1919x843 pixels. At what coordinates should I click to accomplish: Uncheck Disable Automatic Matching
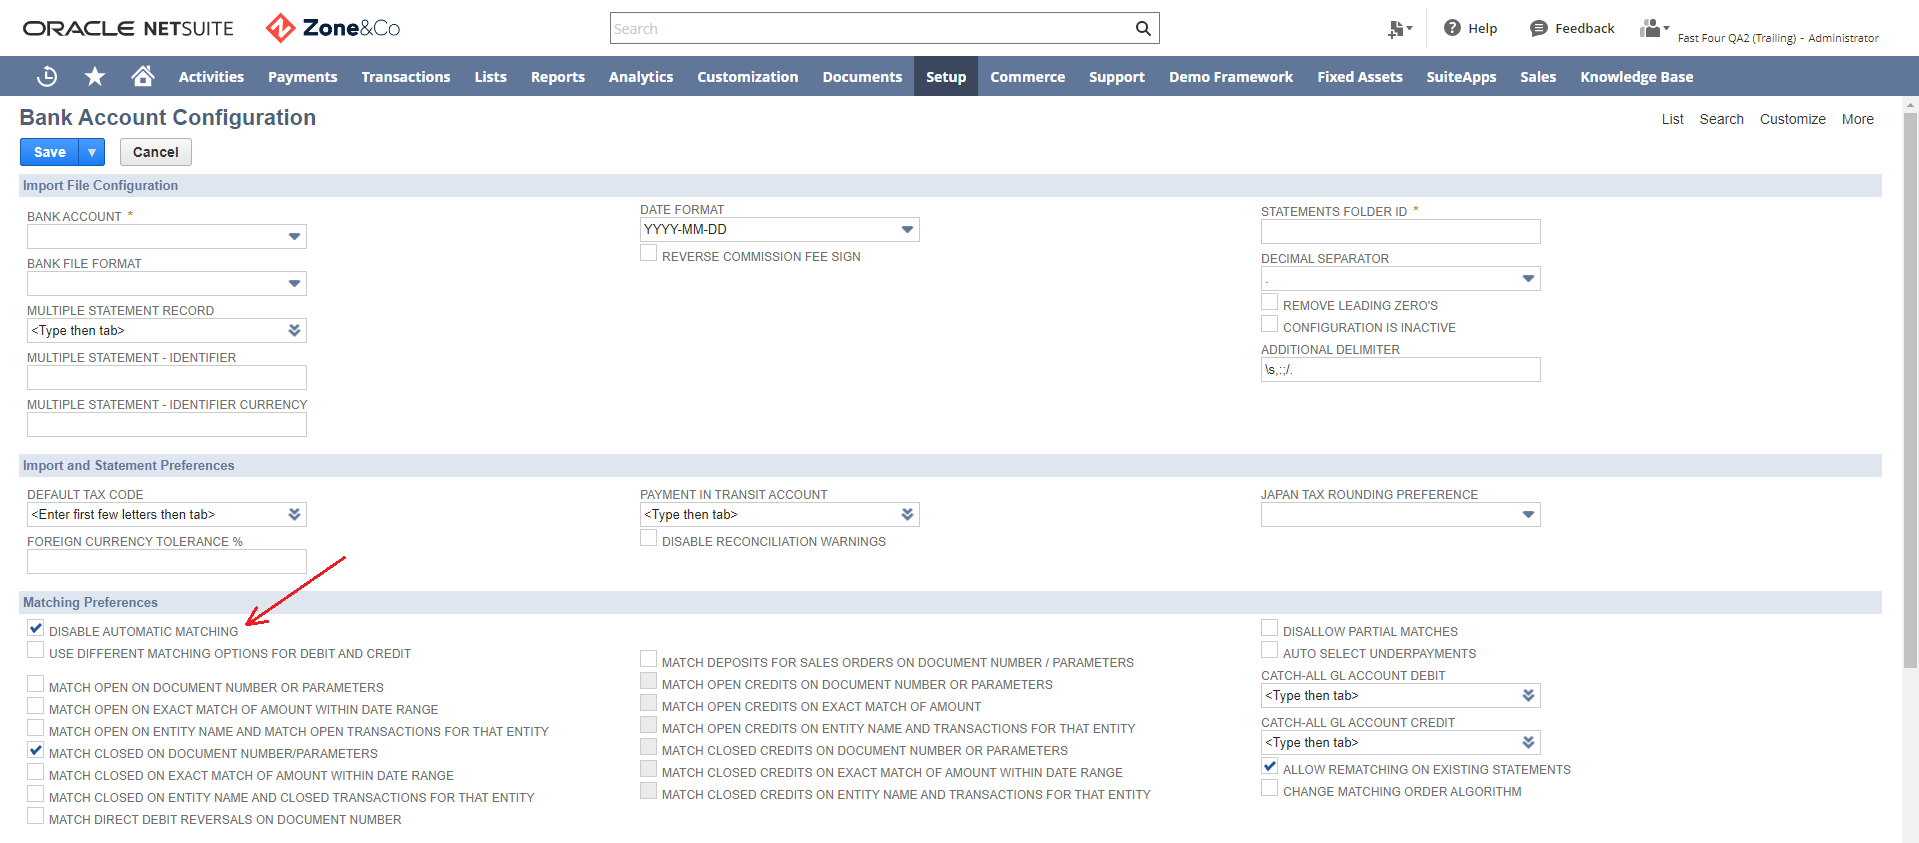(36, 629)
